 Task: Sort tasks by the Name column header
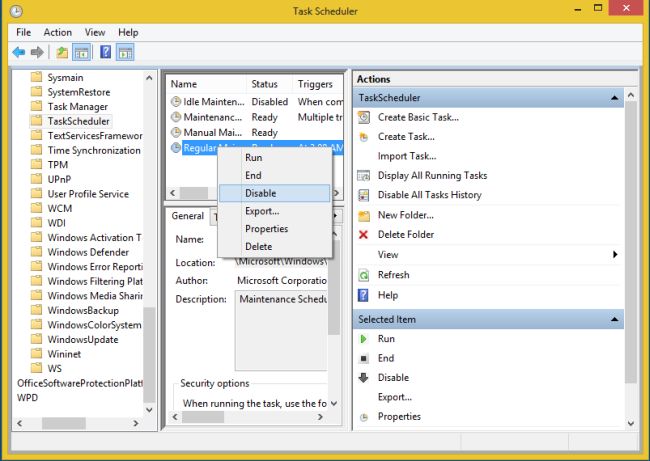point(206,84)
